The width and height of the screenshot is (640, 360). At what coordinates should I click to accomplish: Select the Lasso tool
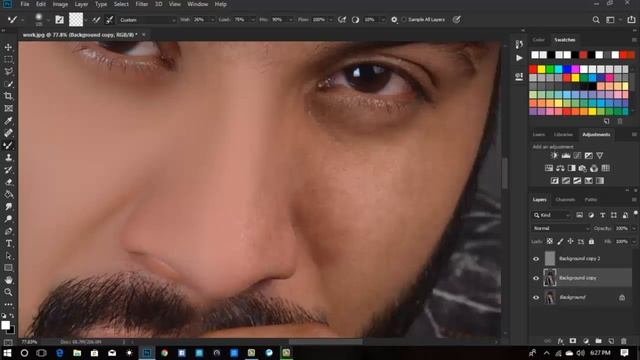[8, 72]
